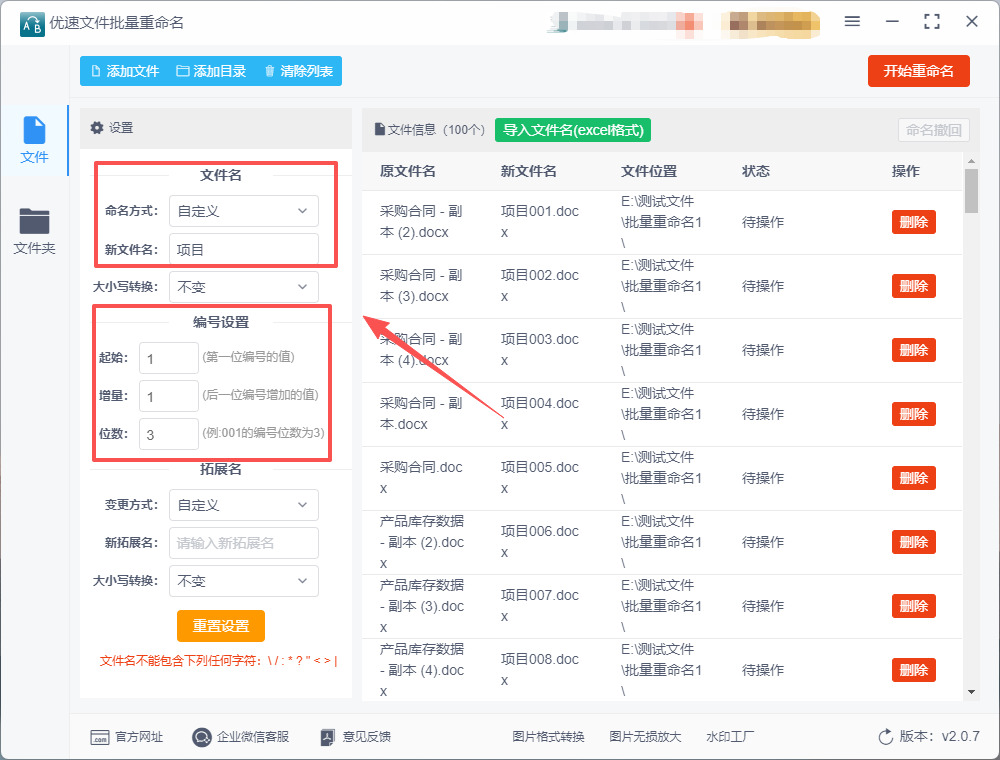
Task: Click 导入文件名(excel格式) green button
Action: click(573, 130)
